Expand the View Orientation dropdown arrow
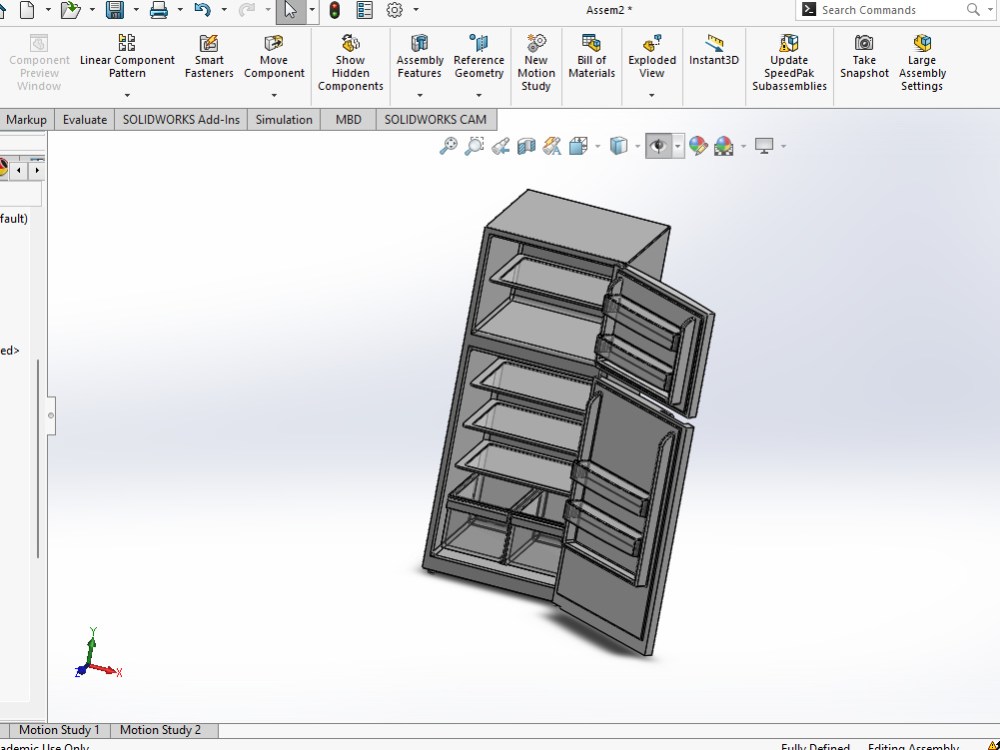 click(597, 146)
